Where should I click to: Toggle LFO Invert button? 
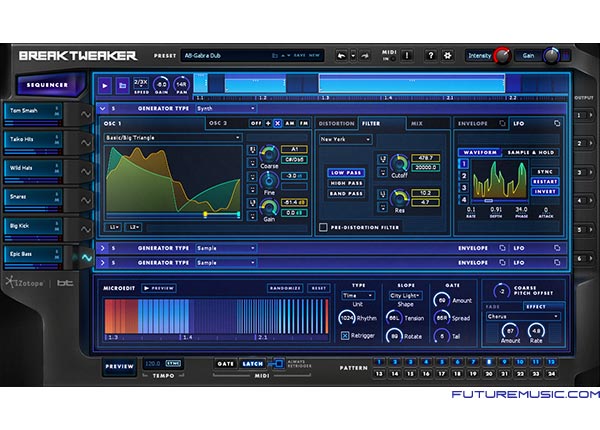(x=545, y=191)
